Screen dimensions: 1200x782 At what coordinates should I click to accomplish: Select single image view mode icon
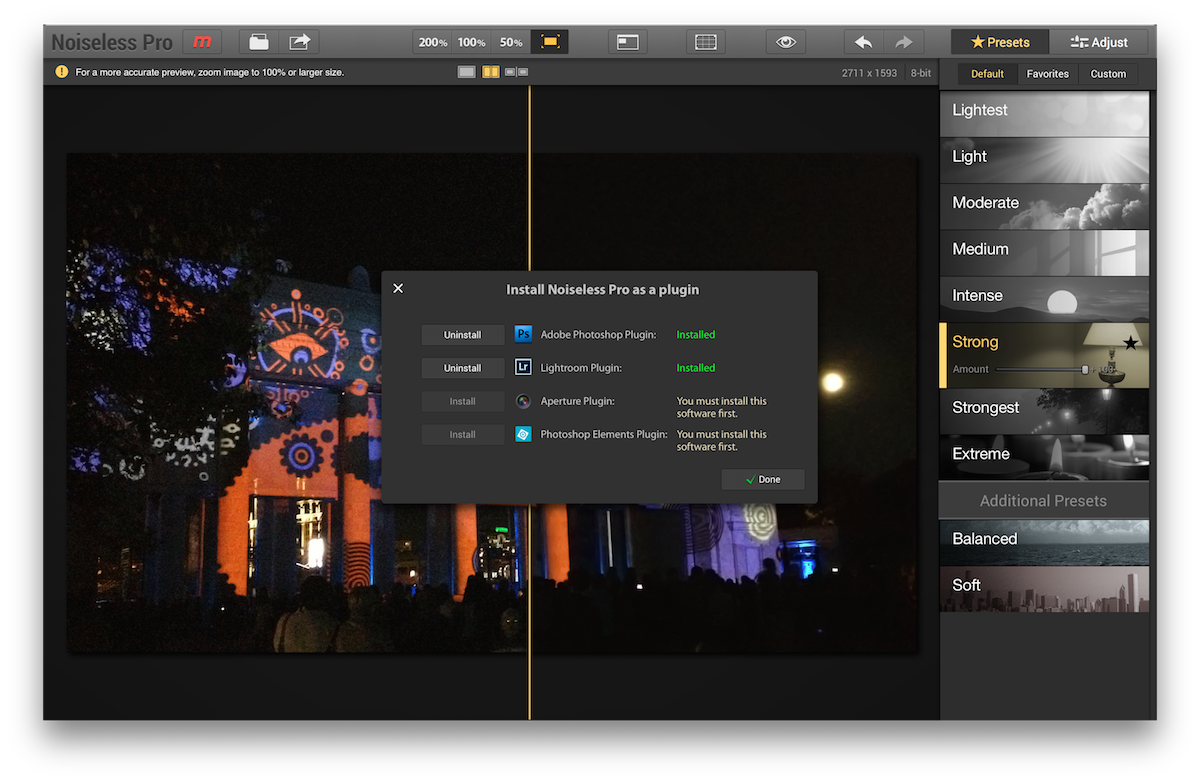tap(467, 72)
